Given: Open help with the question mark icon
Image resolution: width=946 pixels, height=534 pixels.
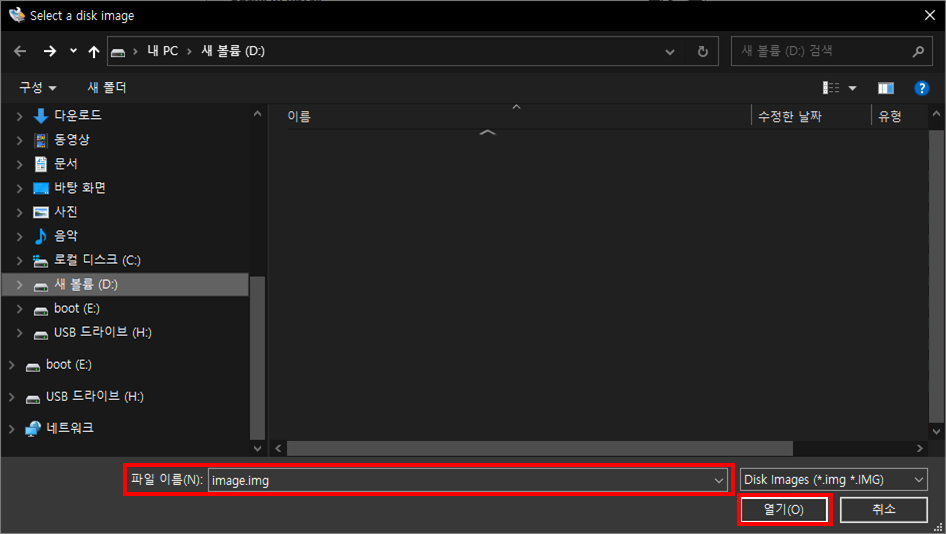Looking at the screenshot, I should coord(921,89).
